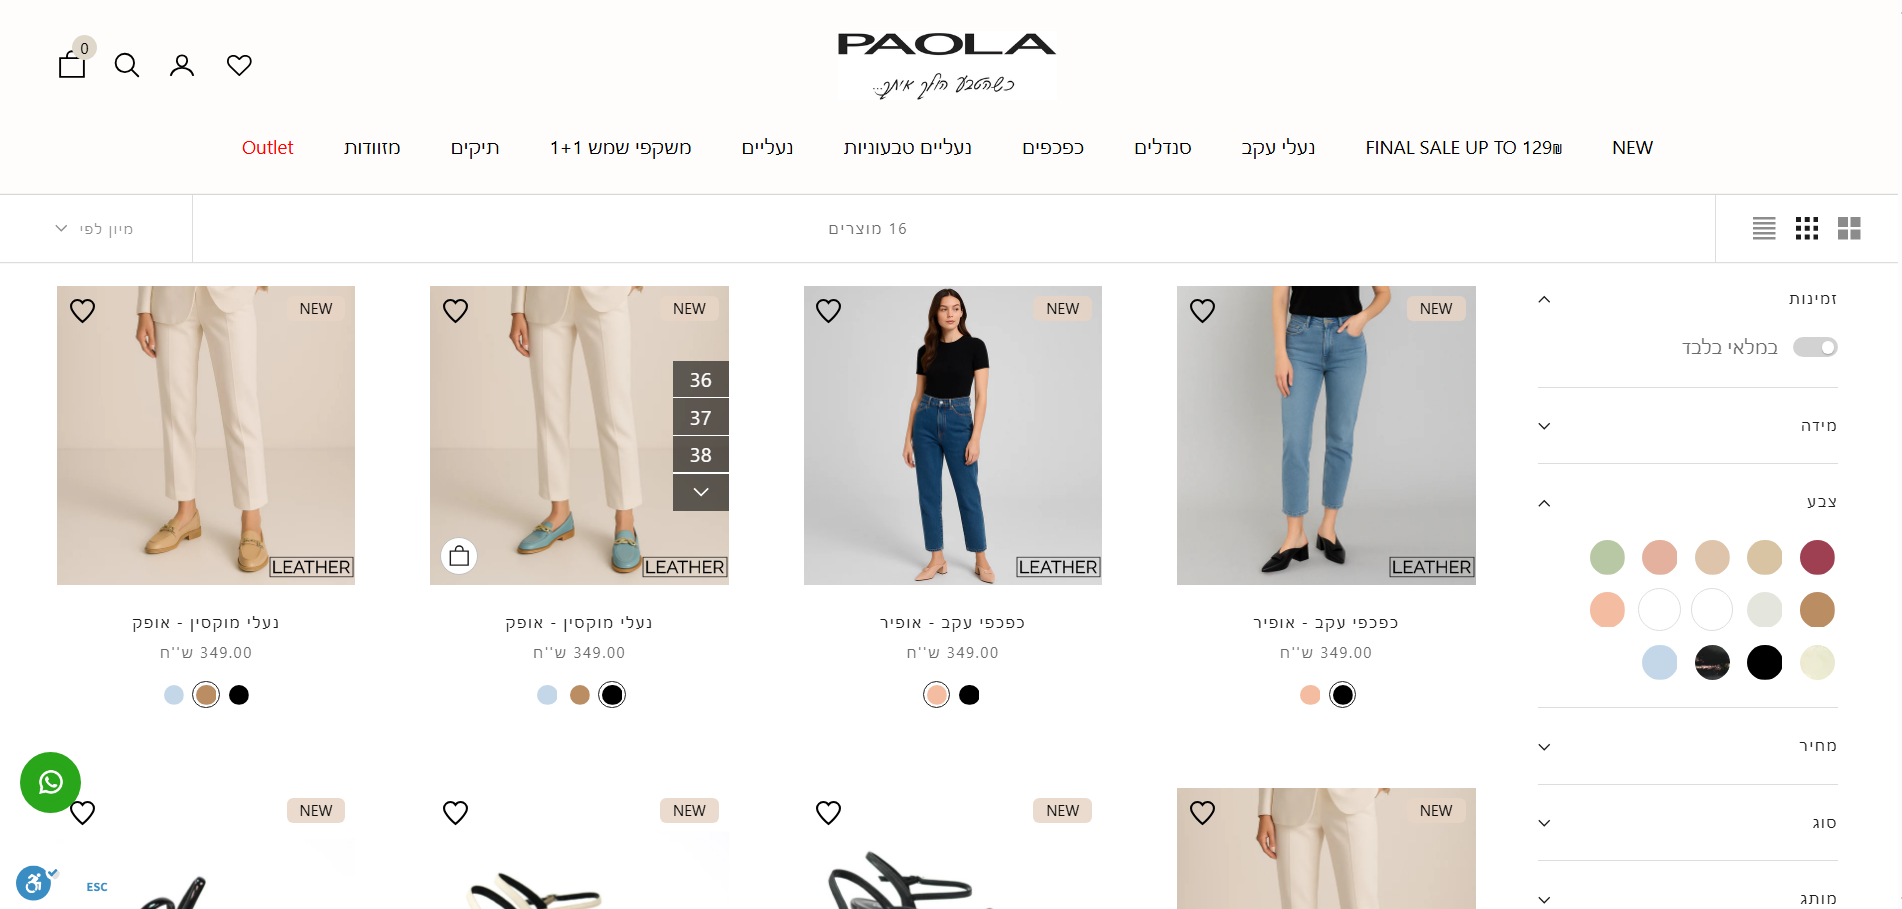Viewport: 1902px width, 909px height.
Task: Open the FINAL SALE UP TO 129 menu
Action: (x=1464, y=148)
